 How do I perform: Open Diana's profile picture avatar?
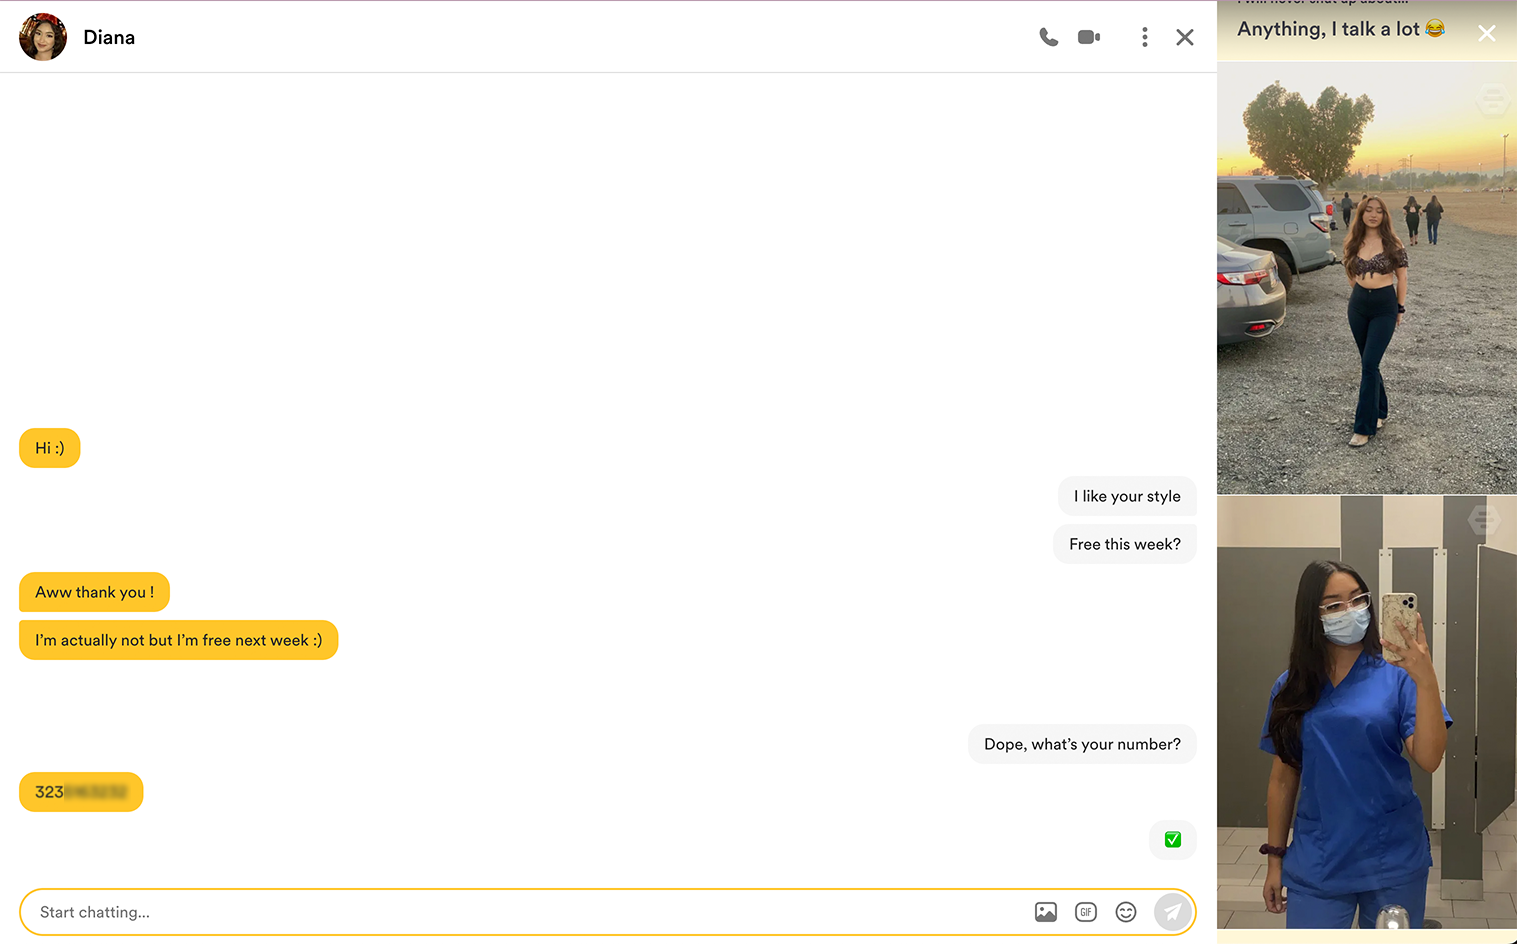point(43,37)
